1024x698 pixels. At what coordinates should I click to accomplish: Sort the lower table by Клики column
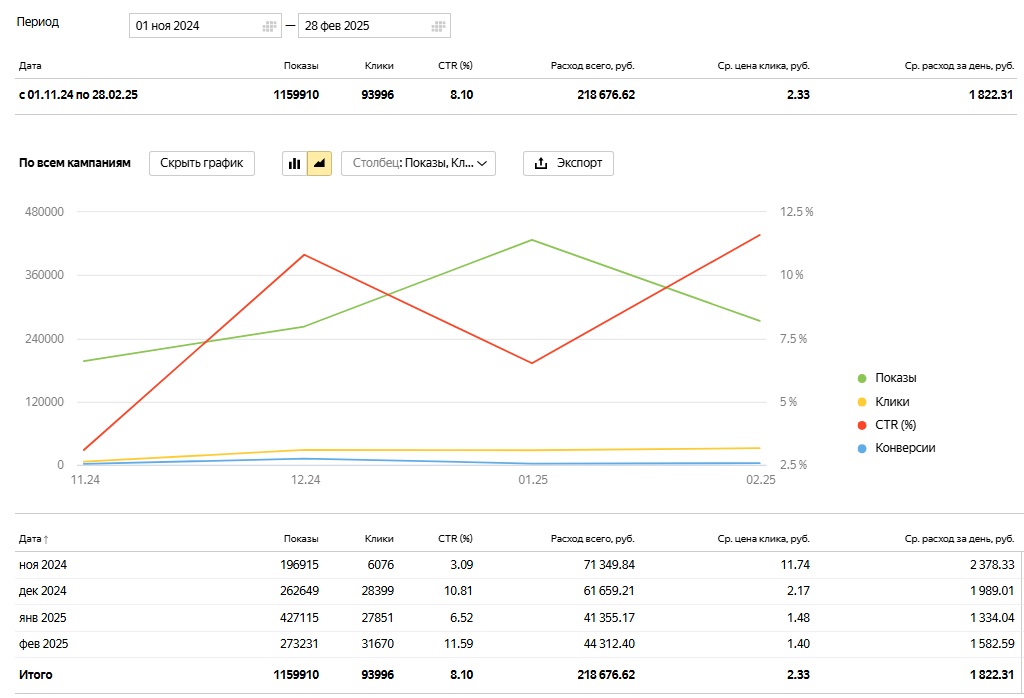(x=379, y=539)
